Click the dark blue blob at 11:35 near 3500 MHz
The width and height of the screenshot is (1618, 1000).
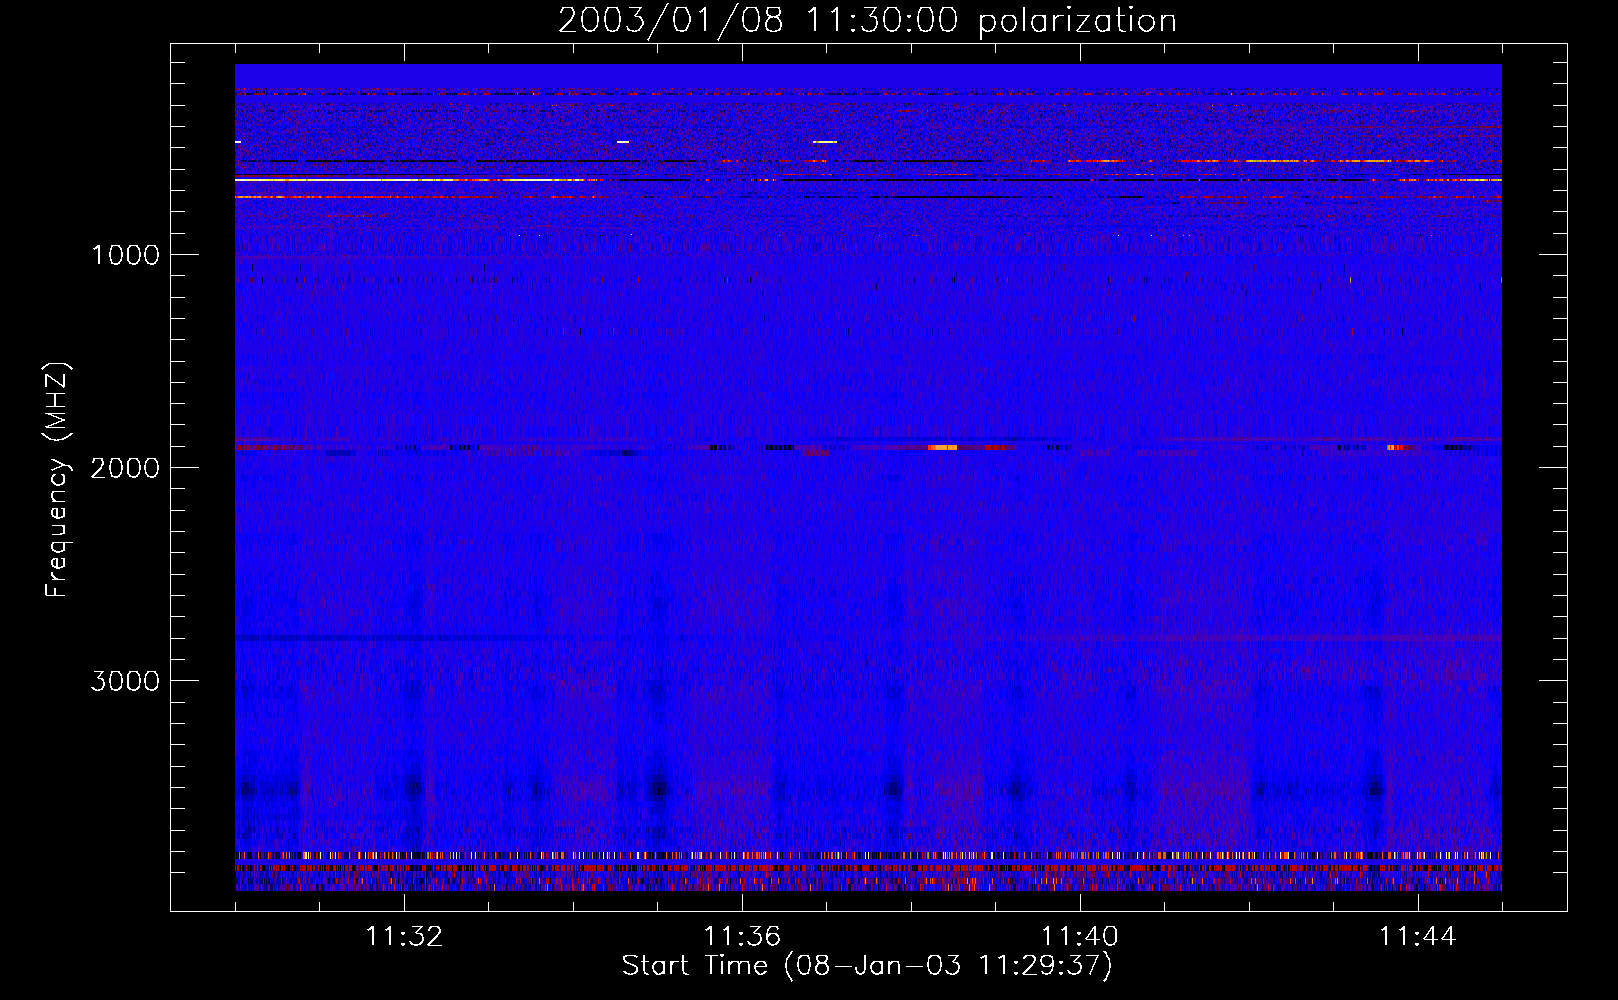(x=657, y=789)
